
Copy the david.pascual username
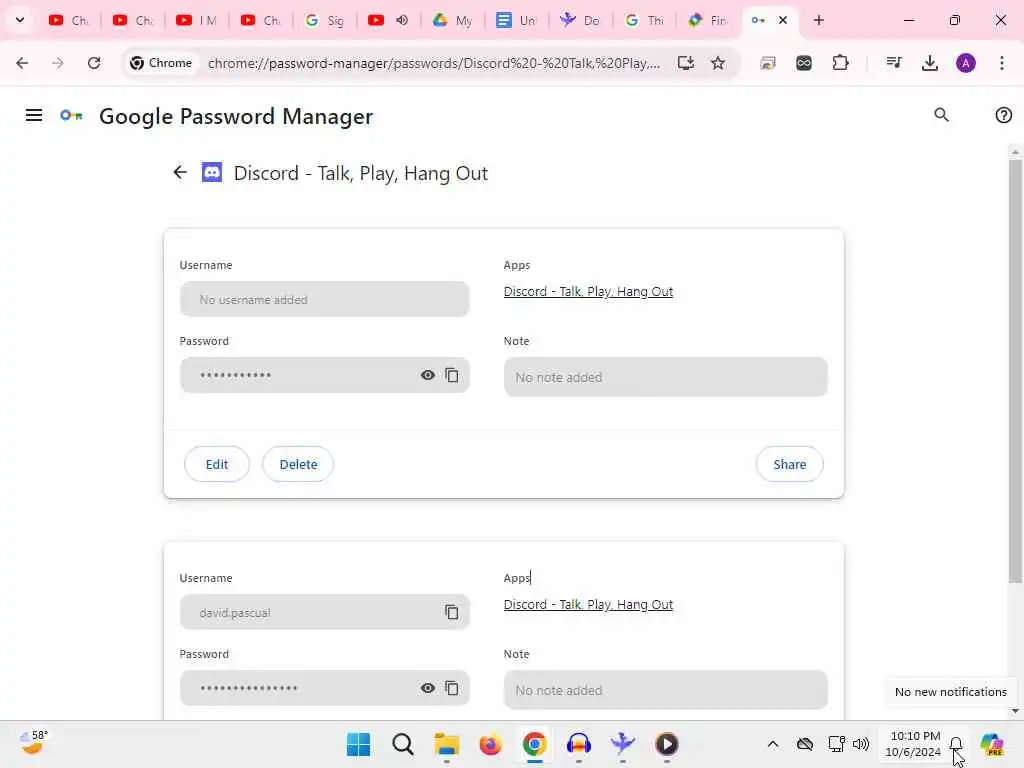tap(452, 612)
